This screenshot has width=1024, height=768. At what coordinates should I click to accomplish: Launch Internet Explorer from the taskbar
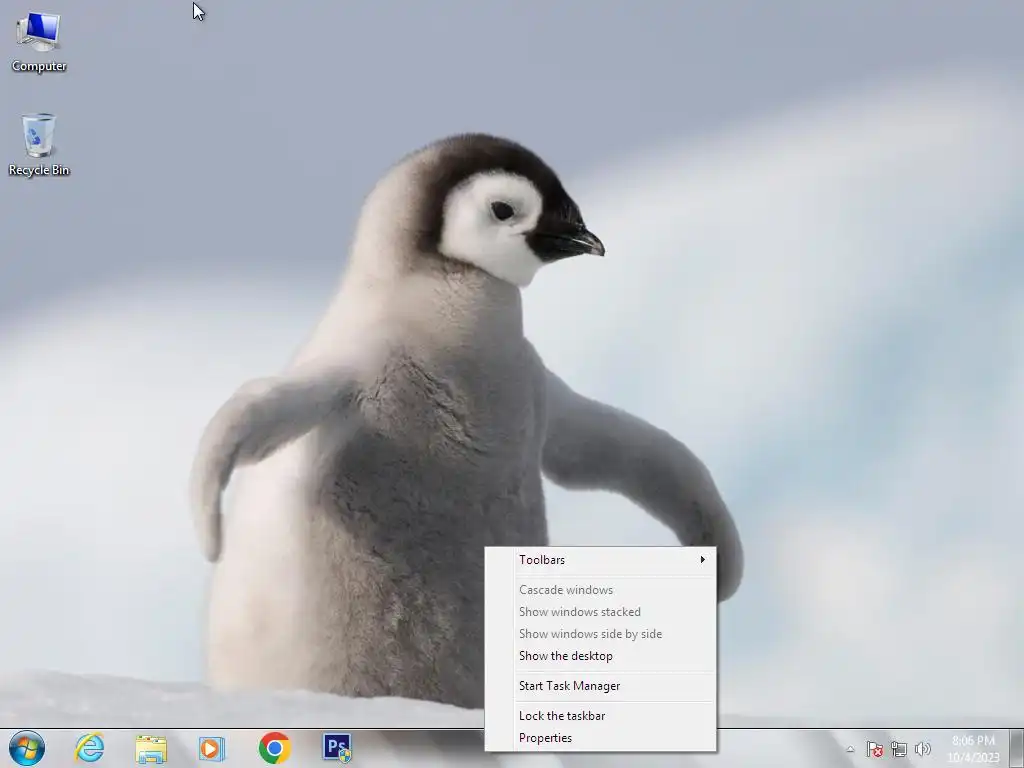(x=89, y=748)
